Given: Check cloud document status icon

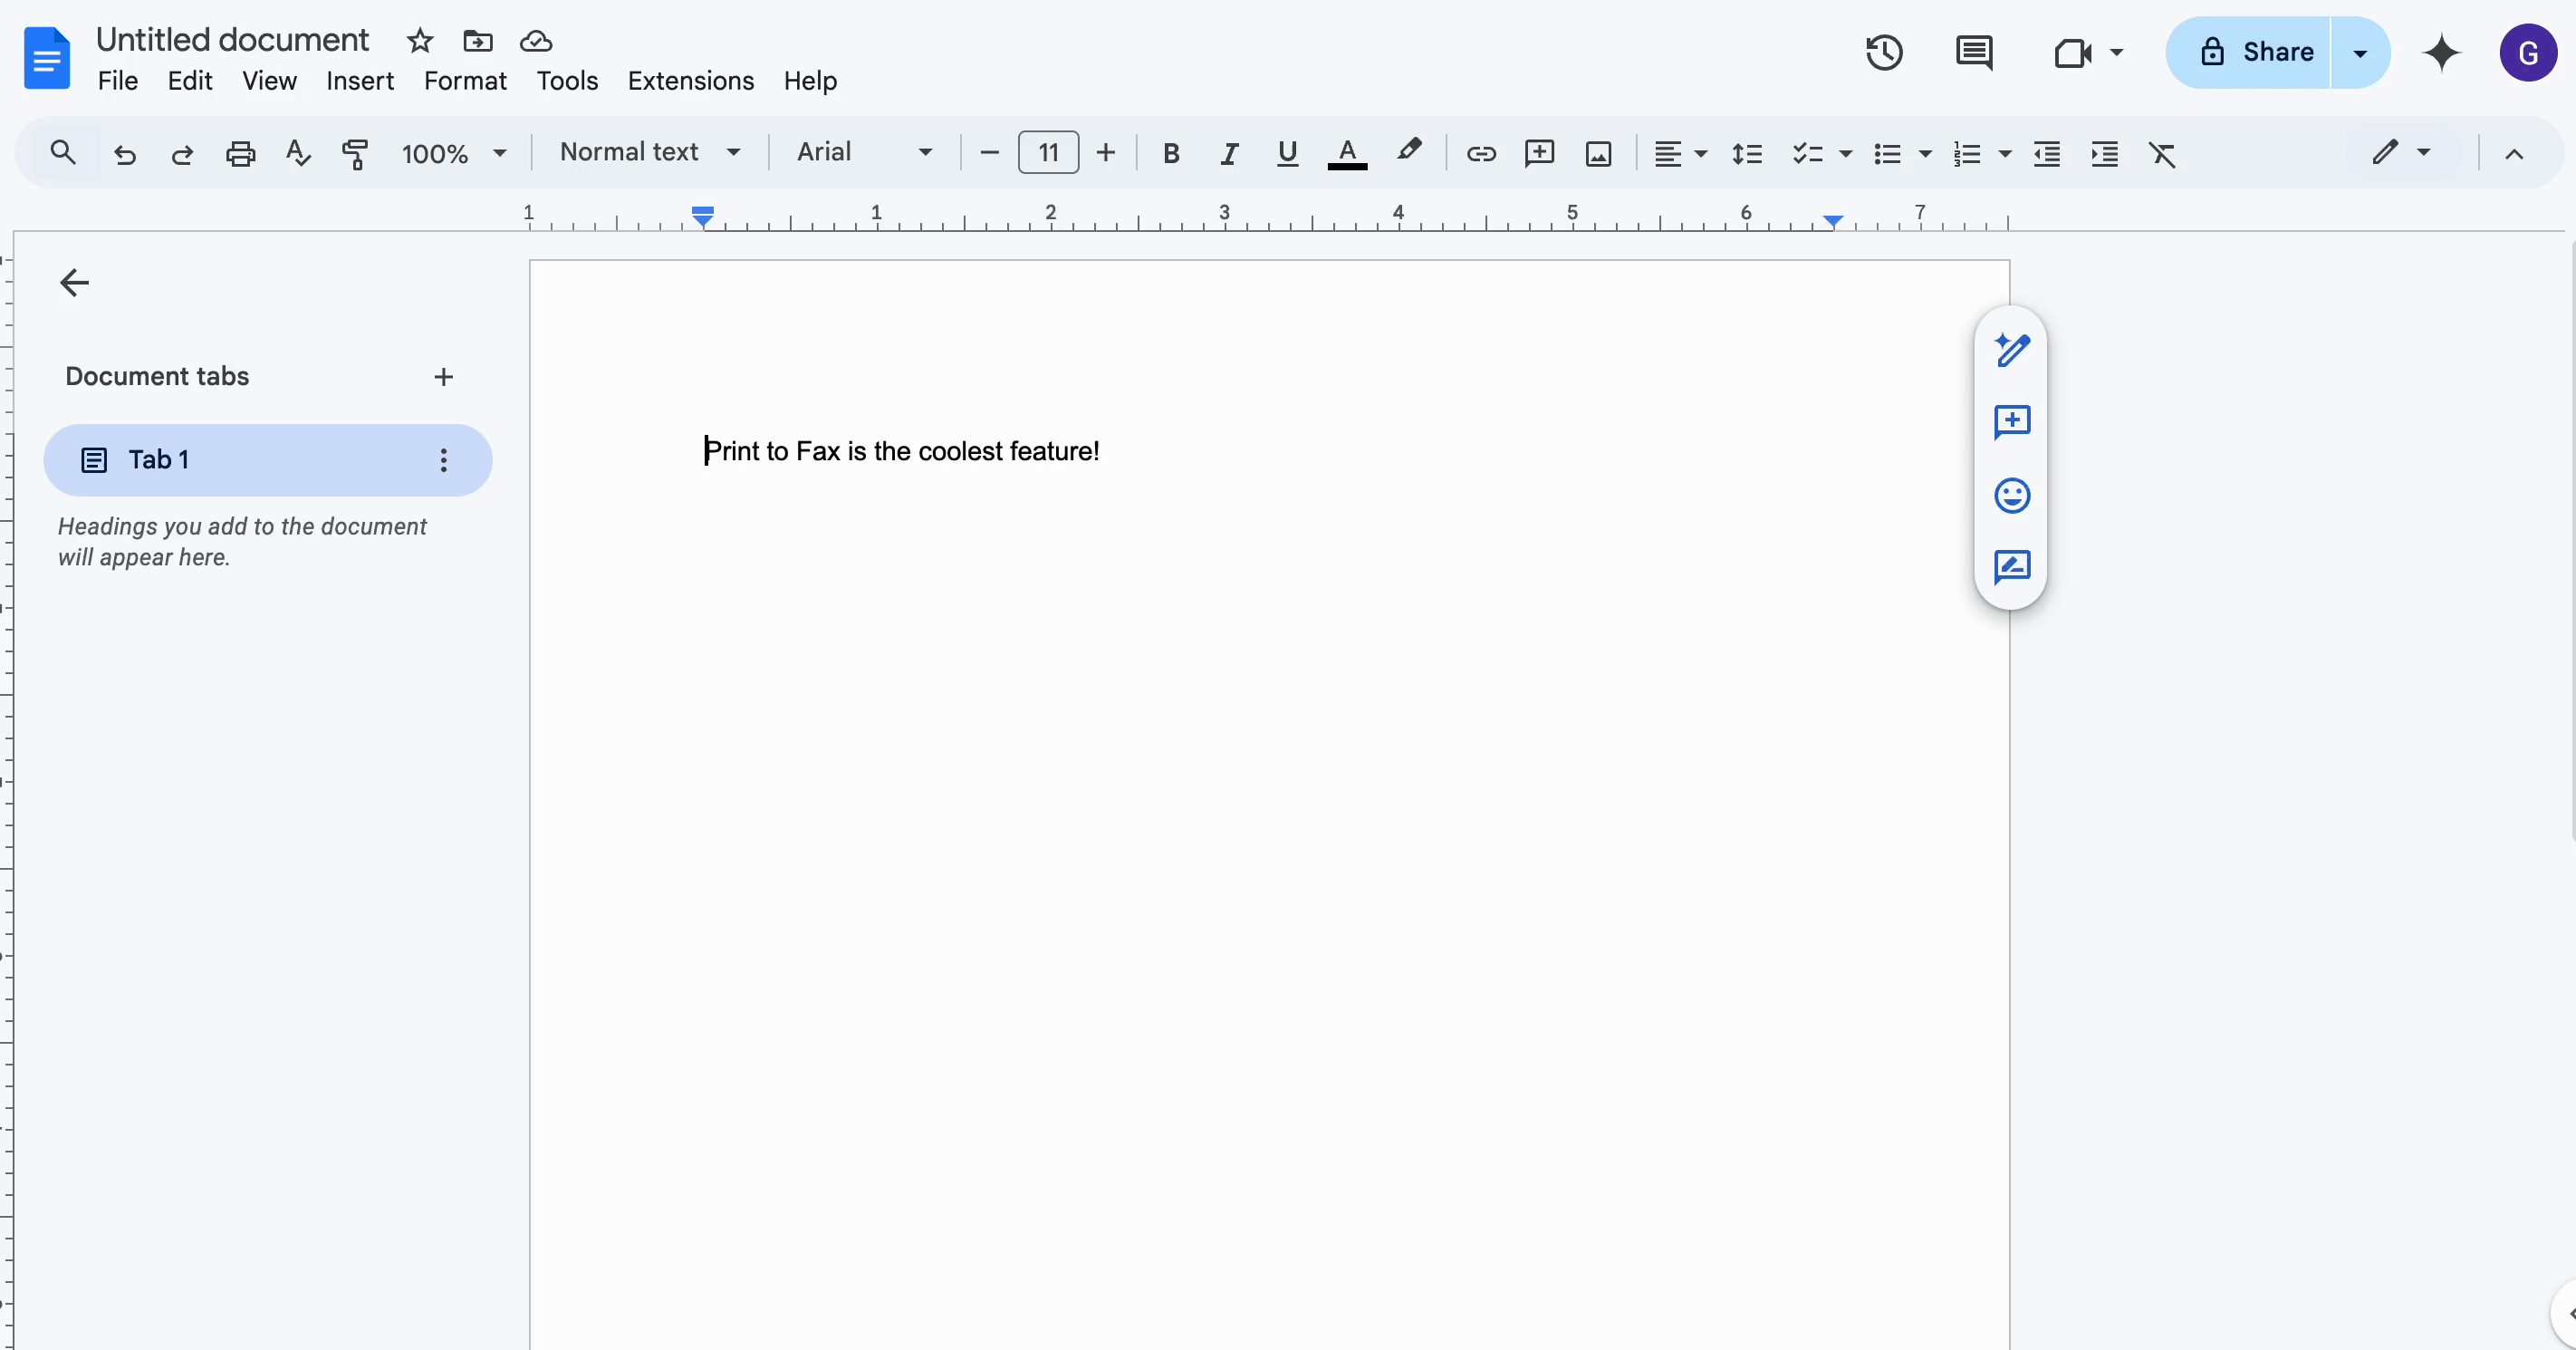Looking at the screenshot, I should (x=536, y=41).
